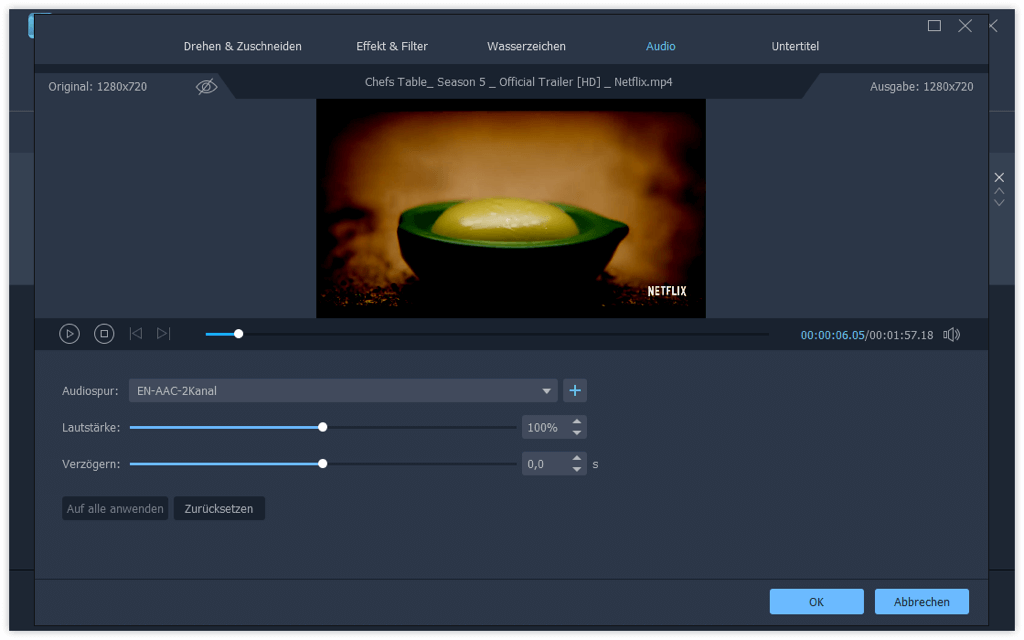Cancel with the Abbrechen button

[x=921, y=601]
